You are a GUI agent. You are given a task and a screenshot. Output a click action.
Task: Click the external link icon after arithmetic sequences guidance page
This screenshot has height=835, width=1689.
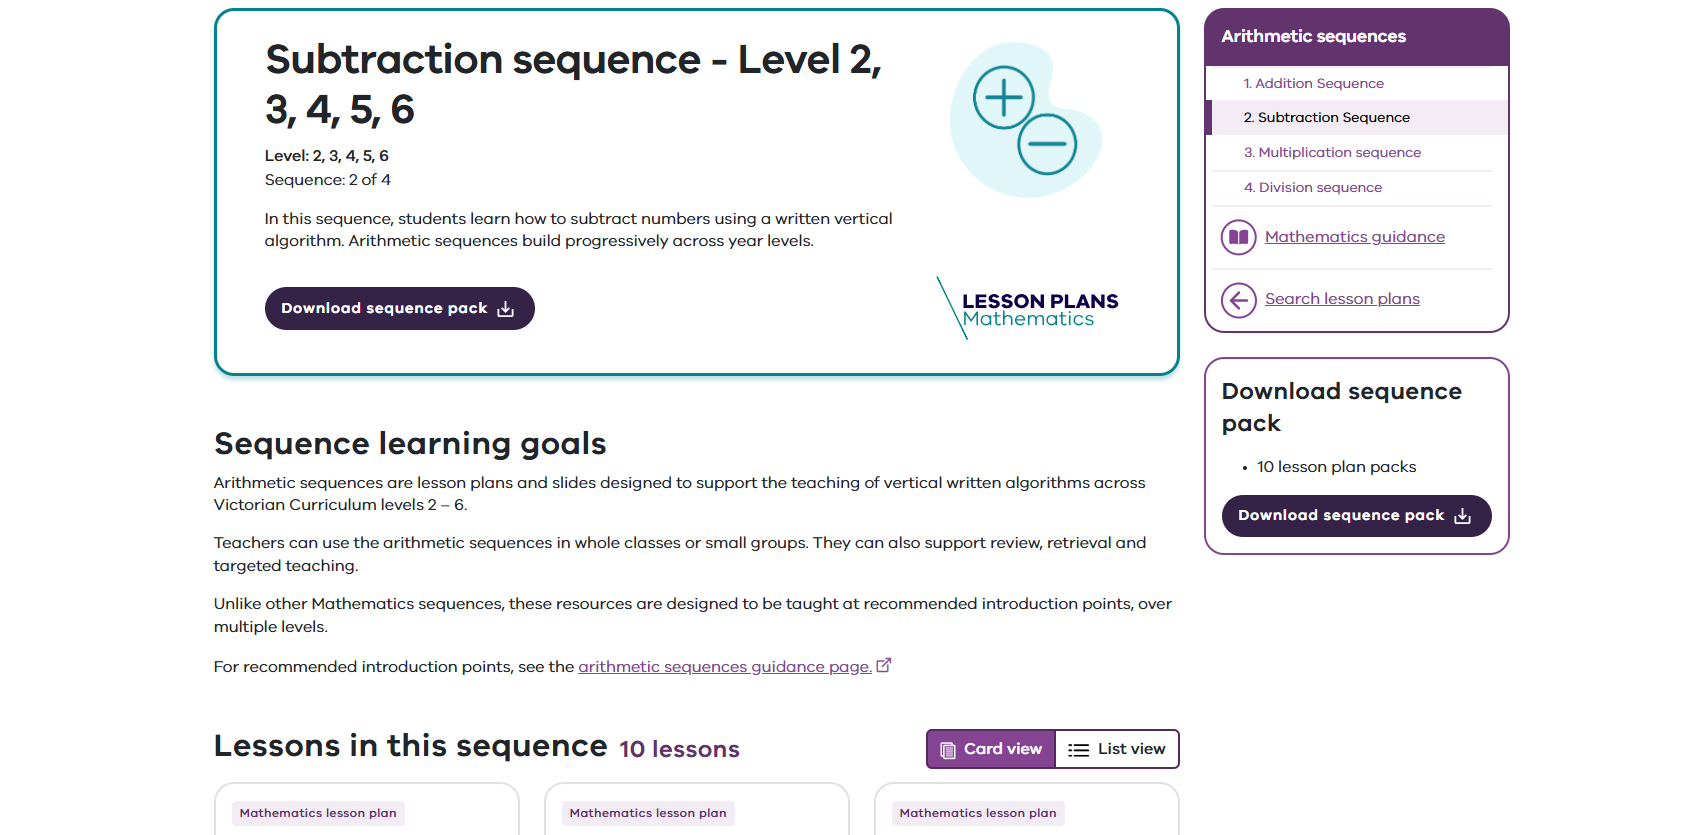[883, 664]
